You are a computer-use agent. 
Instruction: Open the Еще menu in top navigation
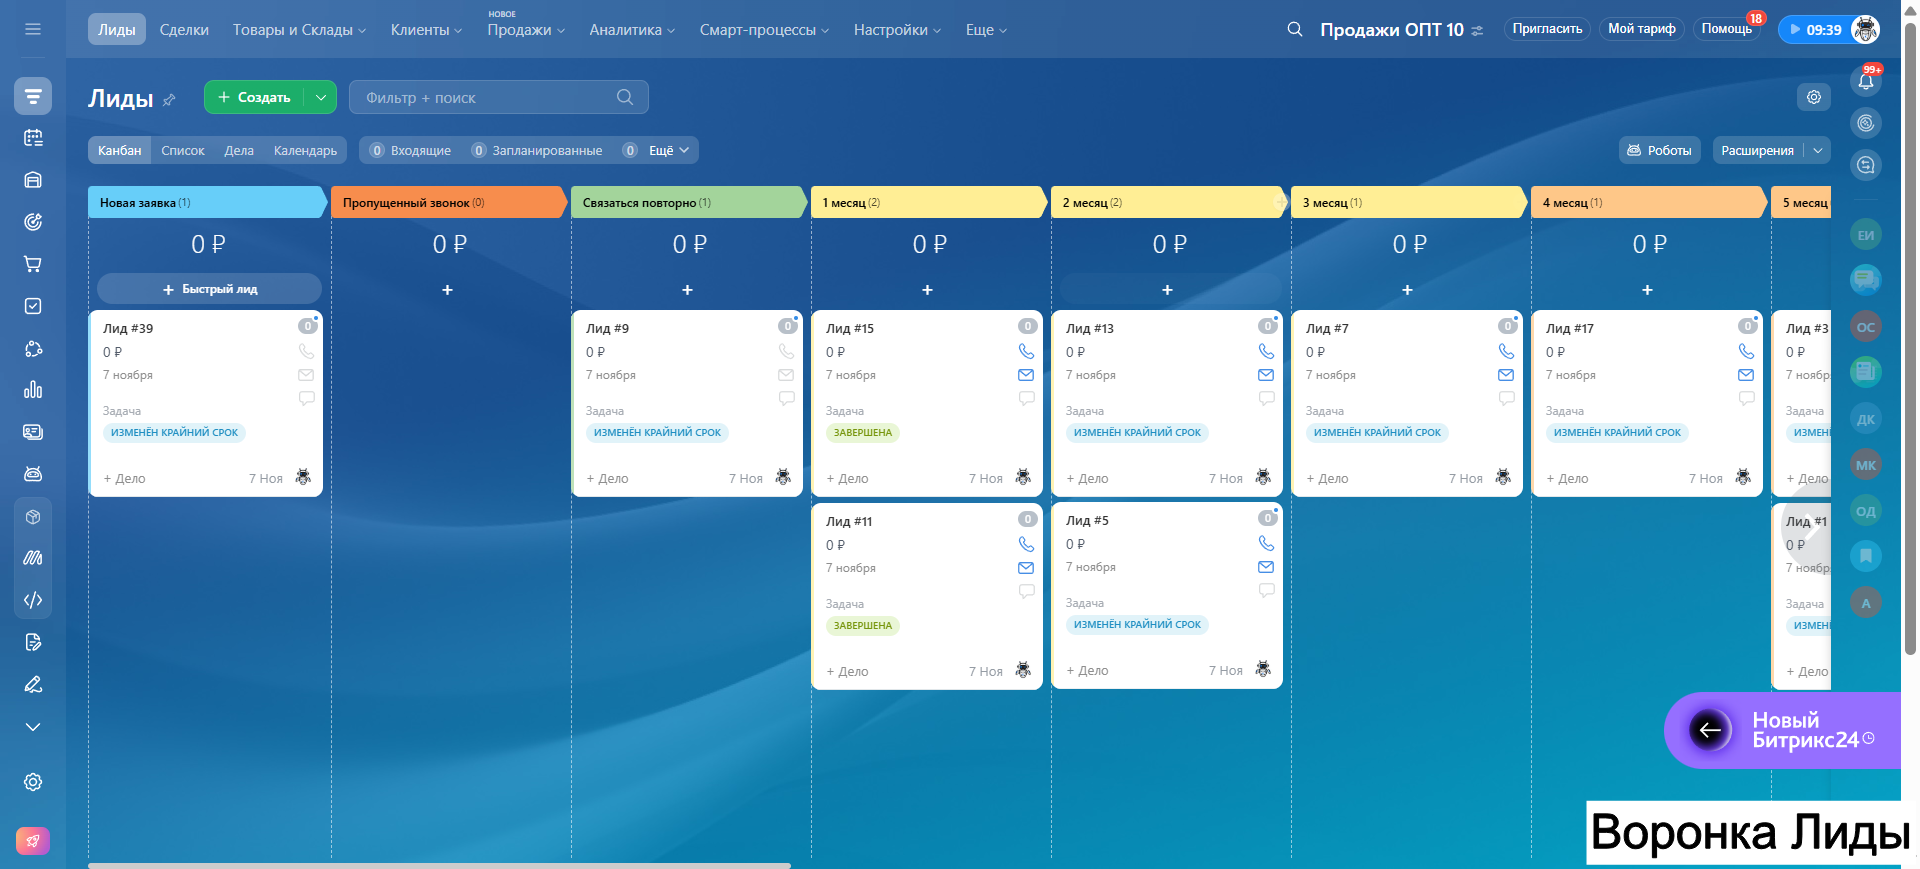tap(986, 30)
